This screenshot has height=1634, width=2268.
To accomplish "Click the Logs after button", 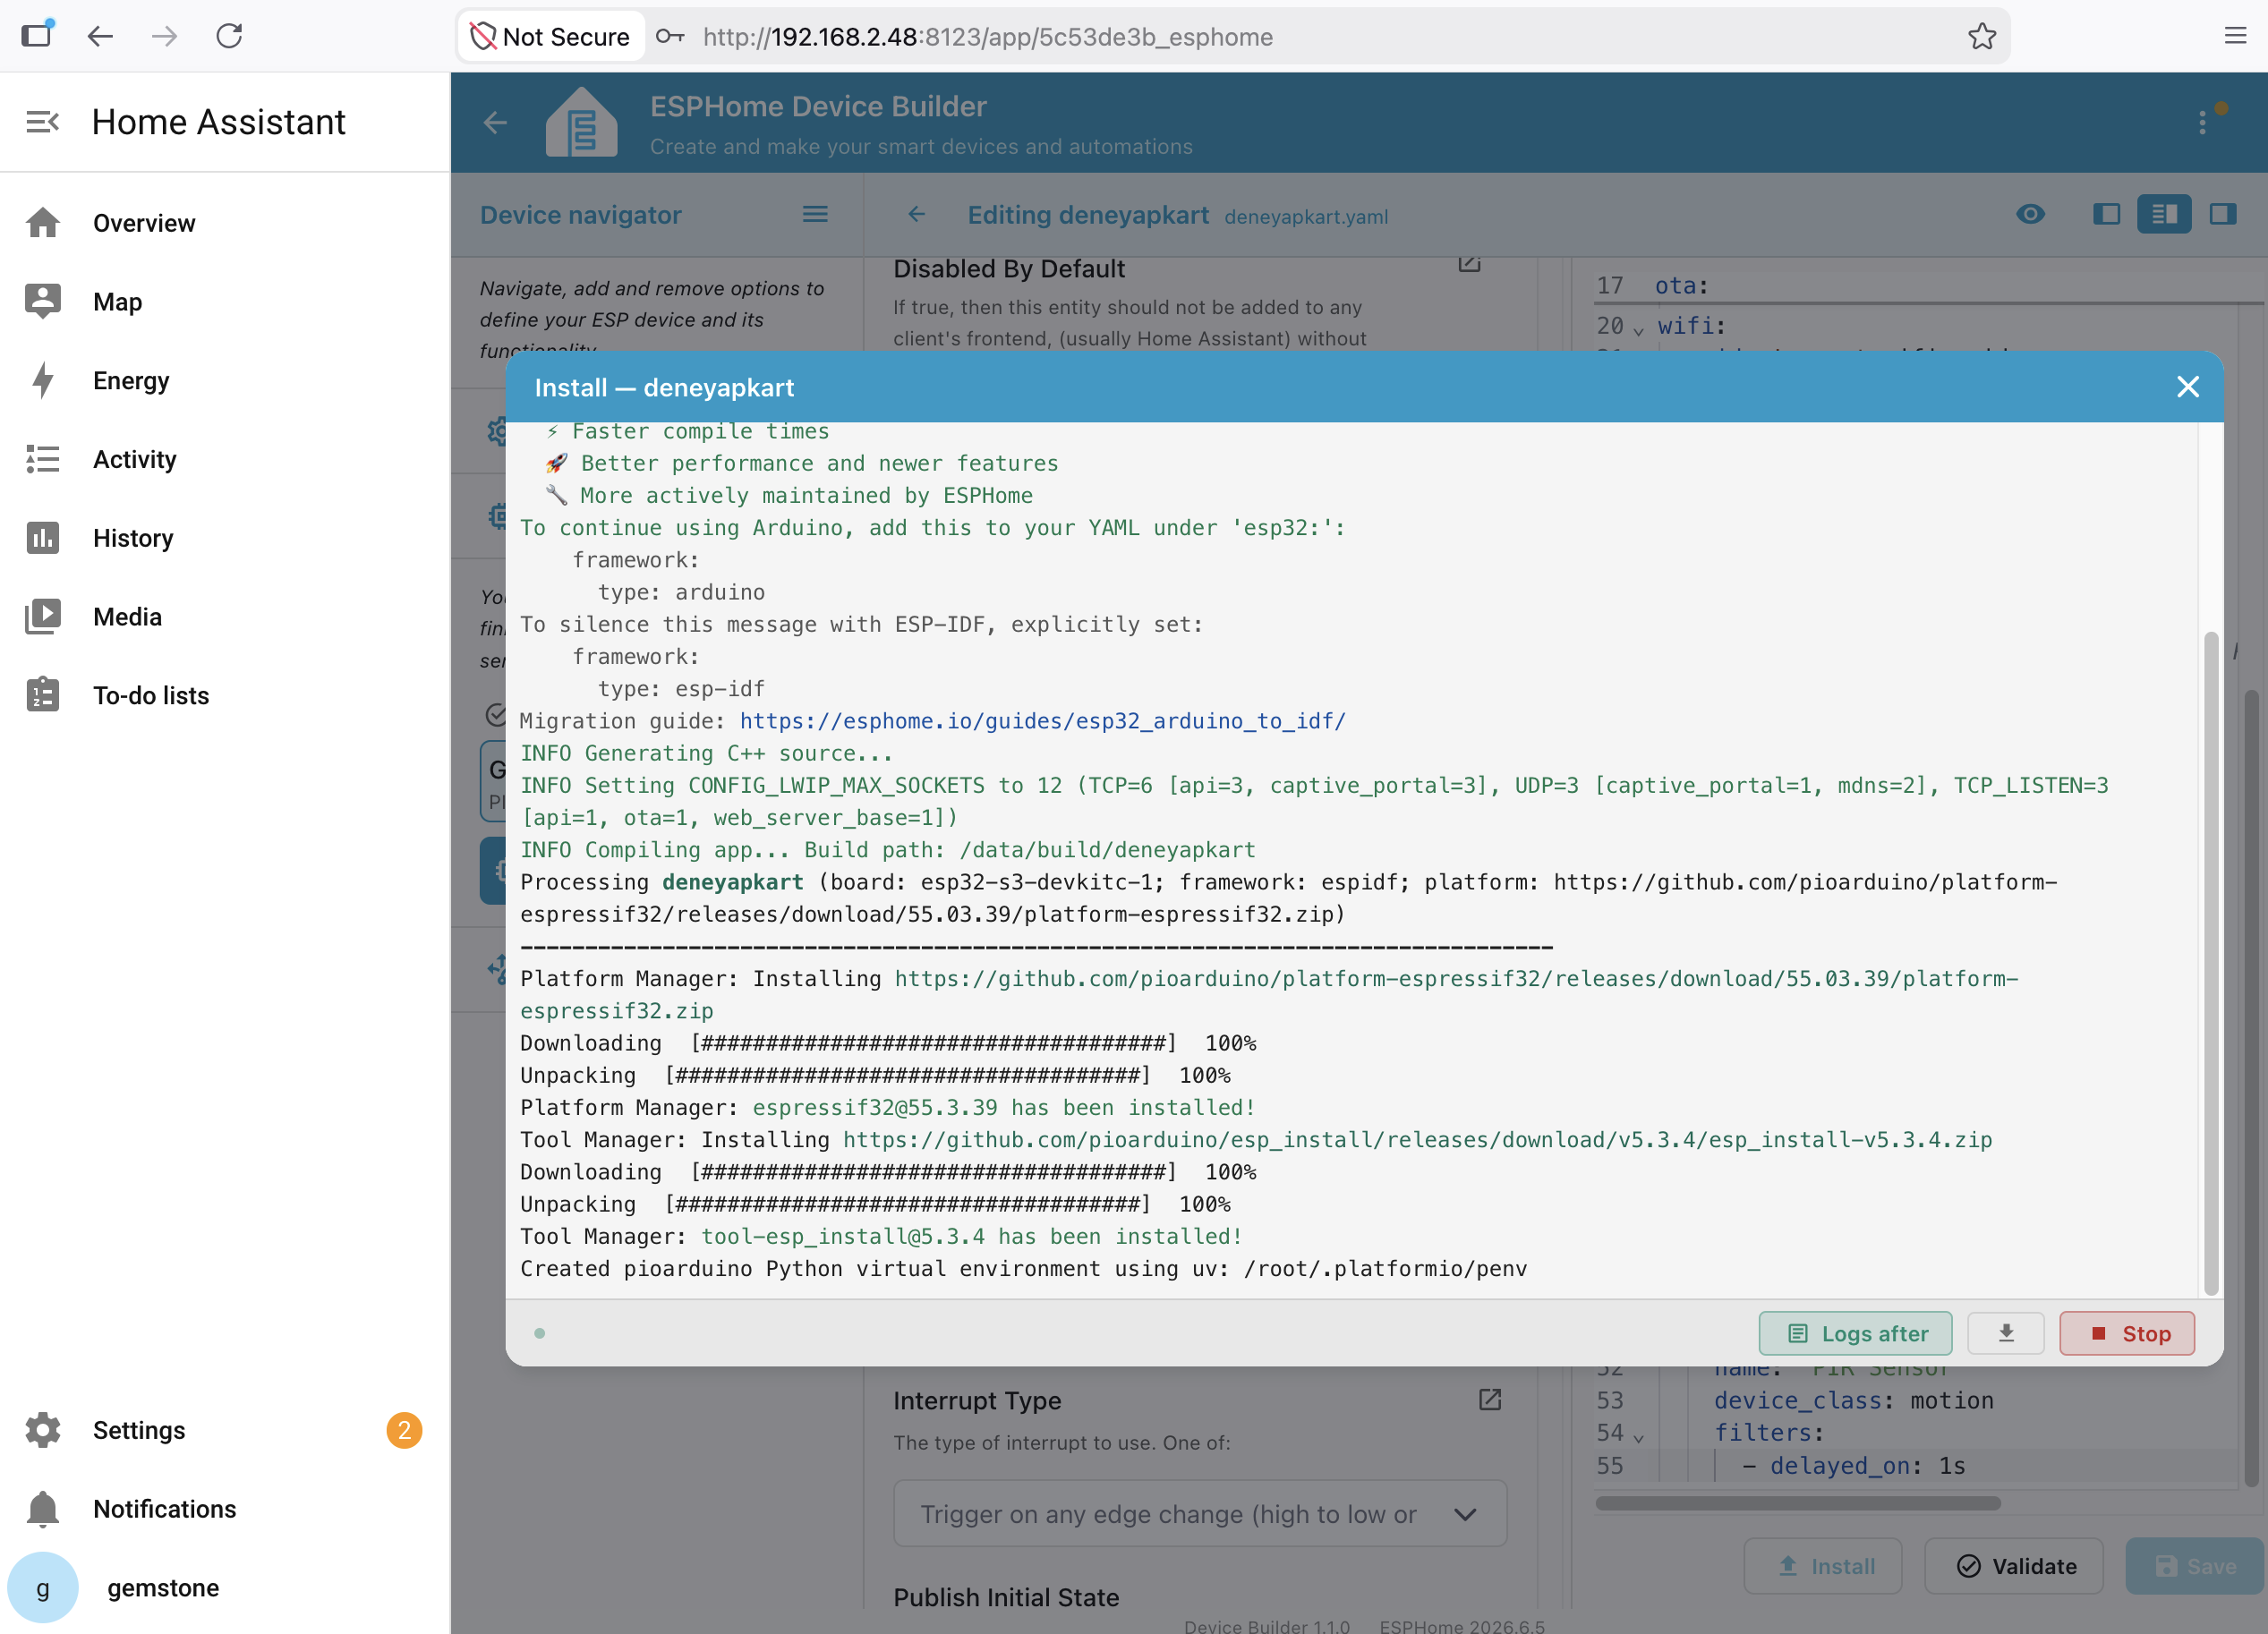I will tap(1855, 1333).
